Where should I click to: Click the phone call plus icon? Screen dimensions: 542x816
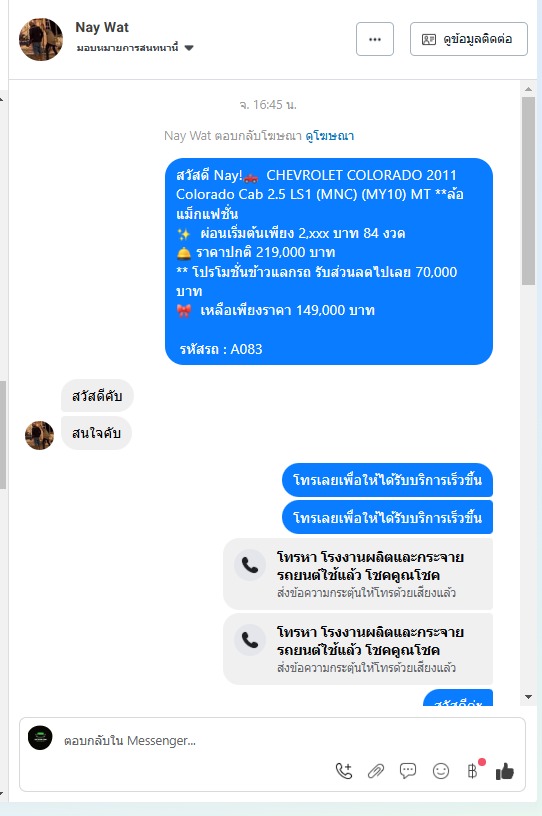(x=344, y=771)
